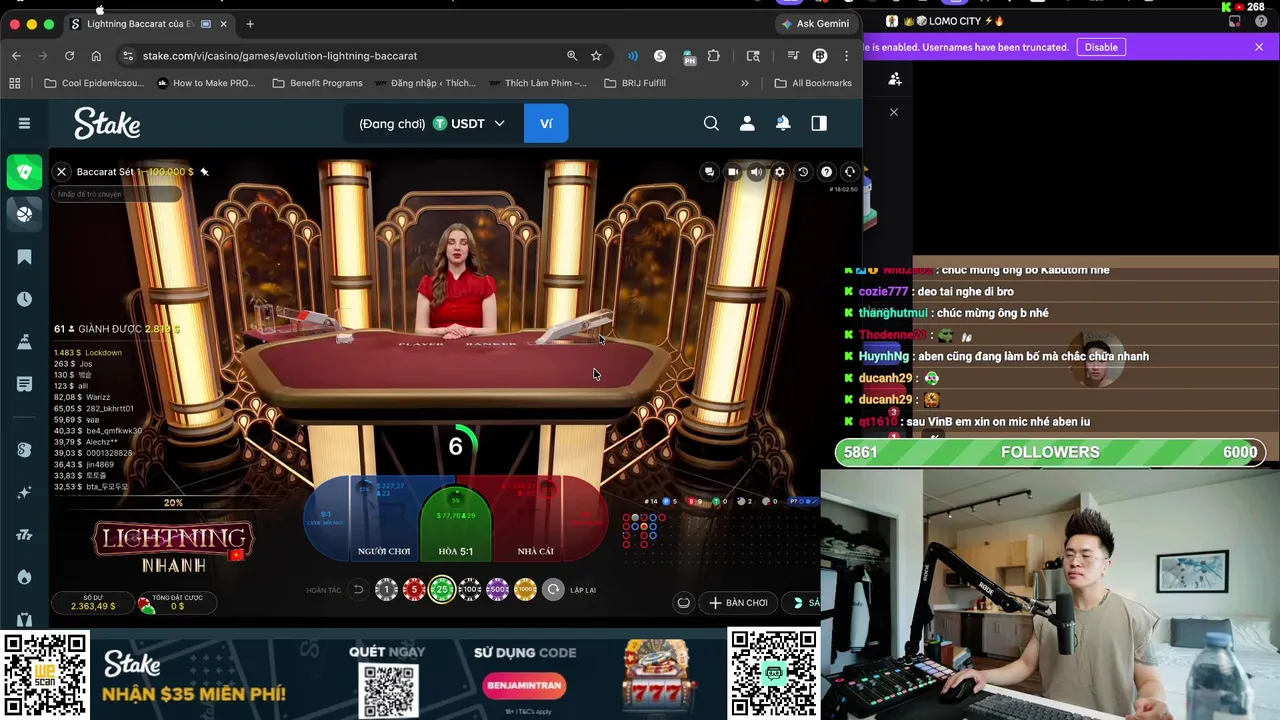Dismiss the purple banner with X
This screenshot has width=1280, height=720.
[x=1259, y=47]
